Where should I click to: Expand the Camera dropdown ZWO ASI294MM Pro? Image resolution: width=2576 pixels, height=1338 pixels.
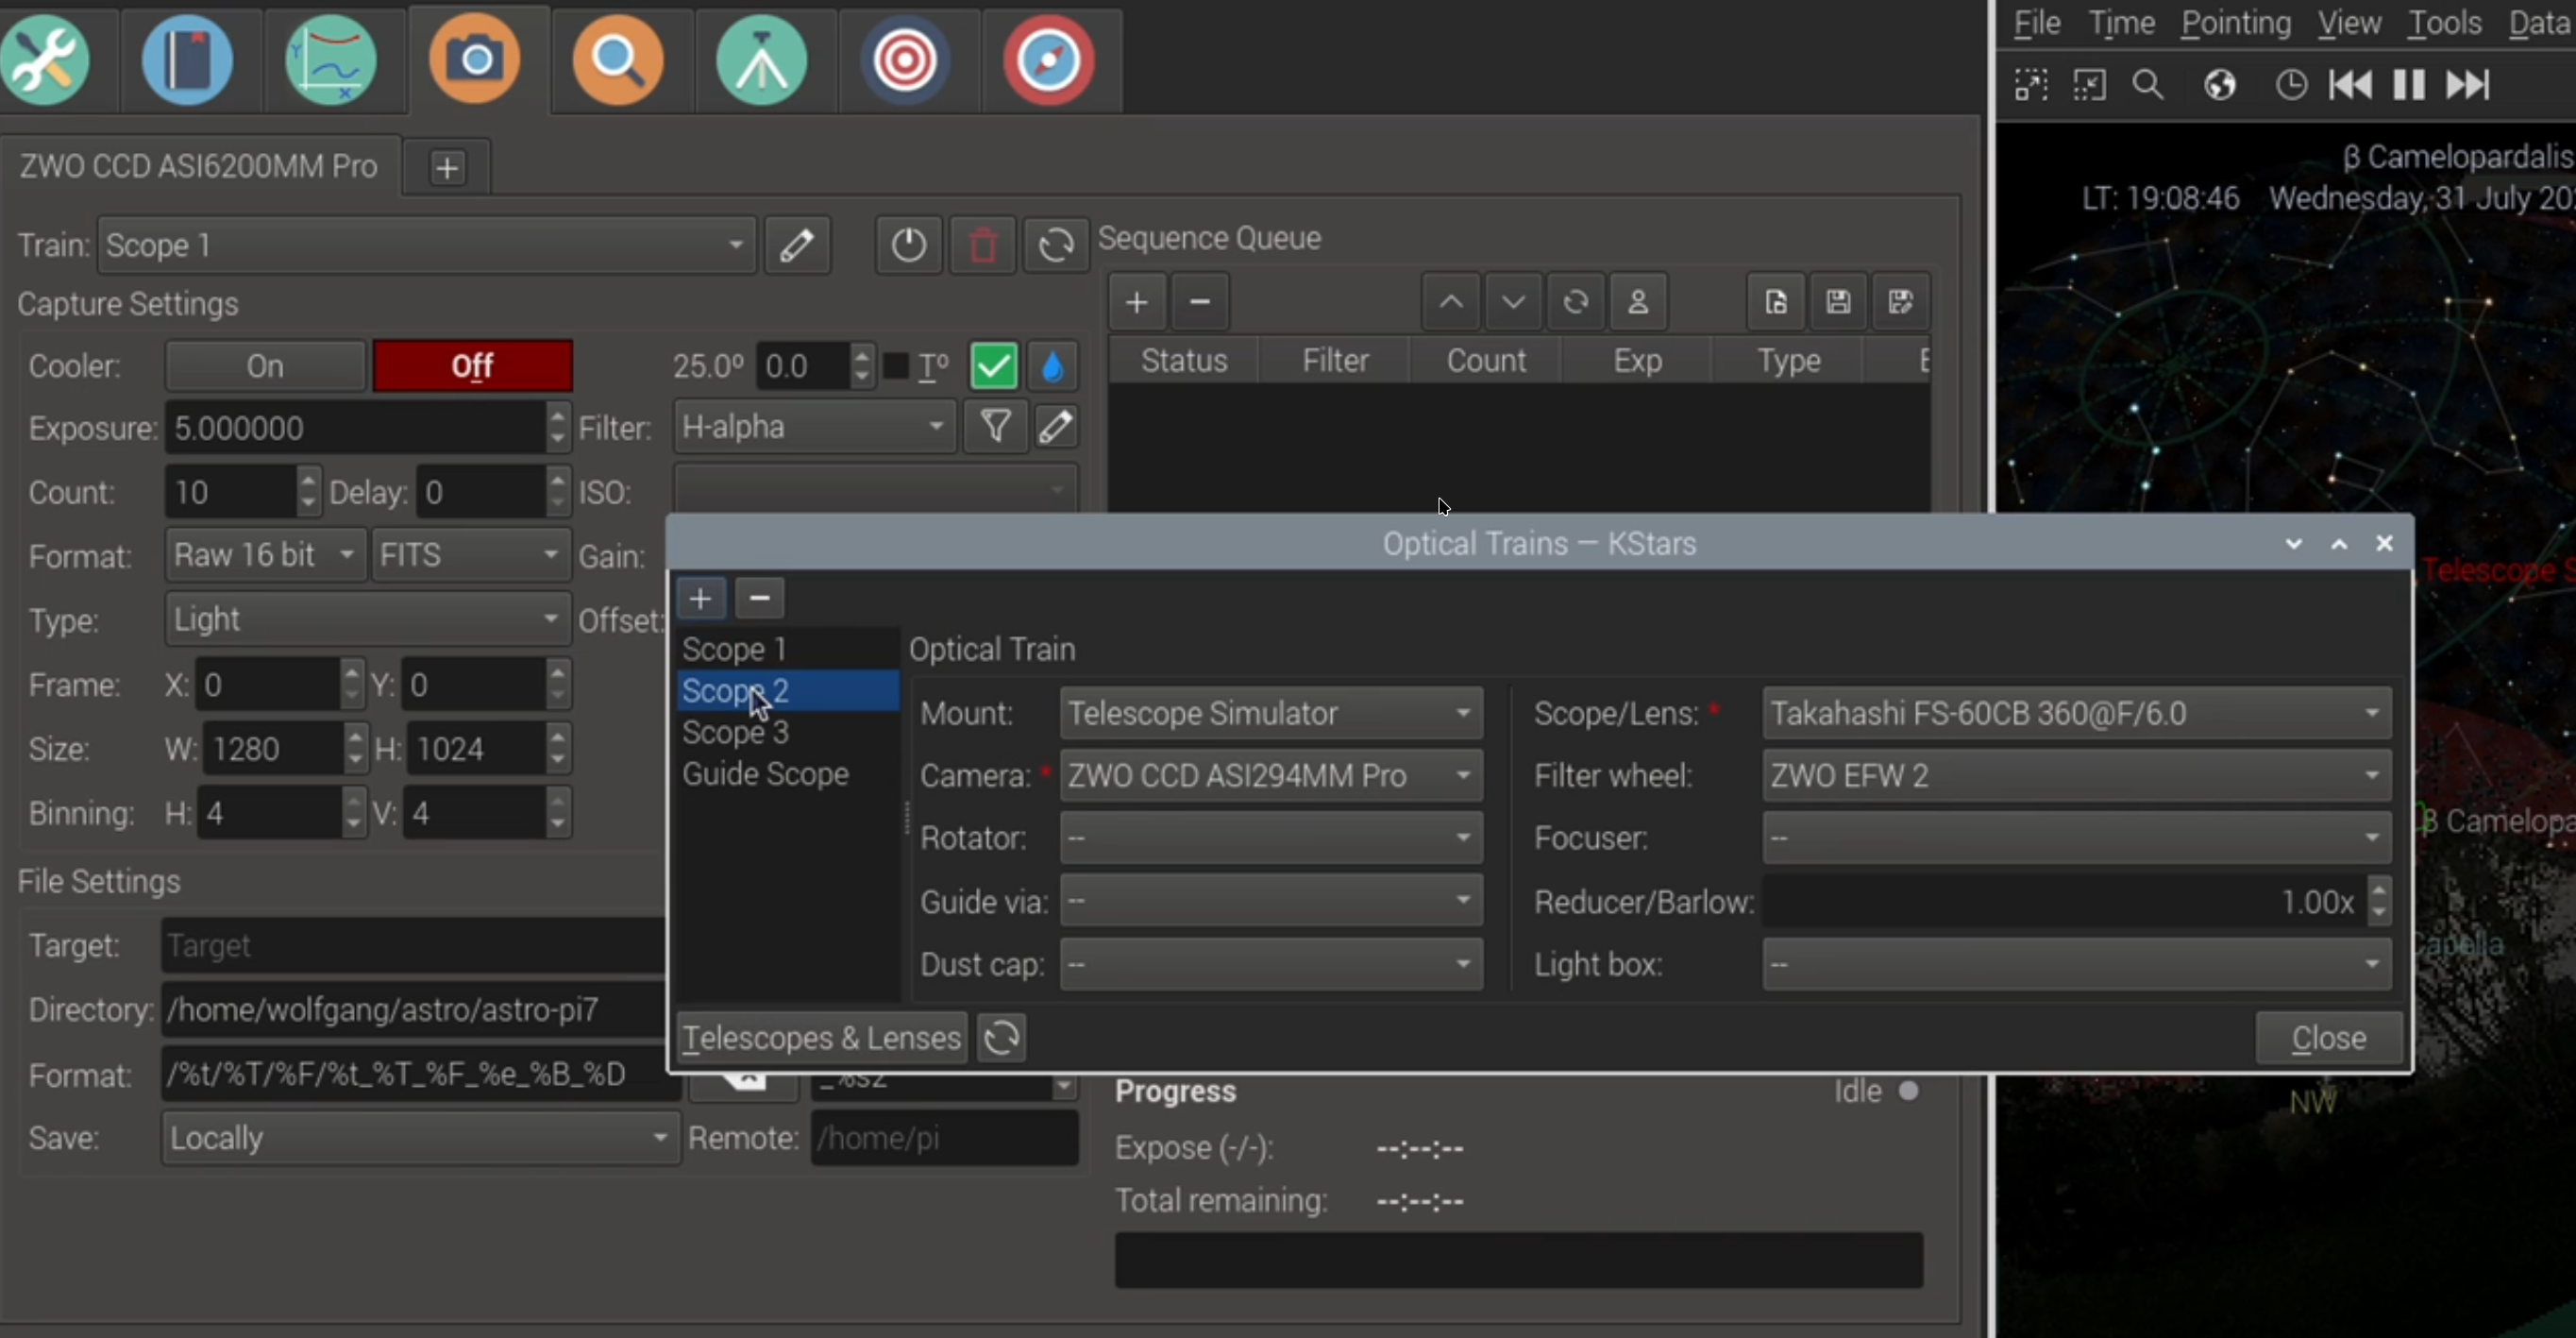(1270, 776)
